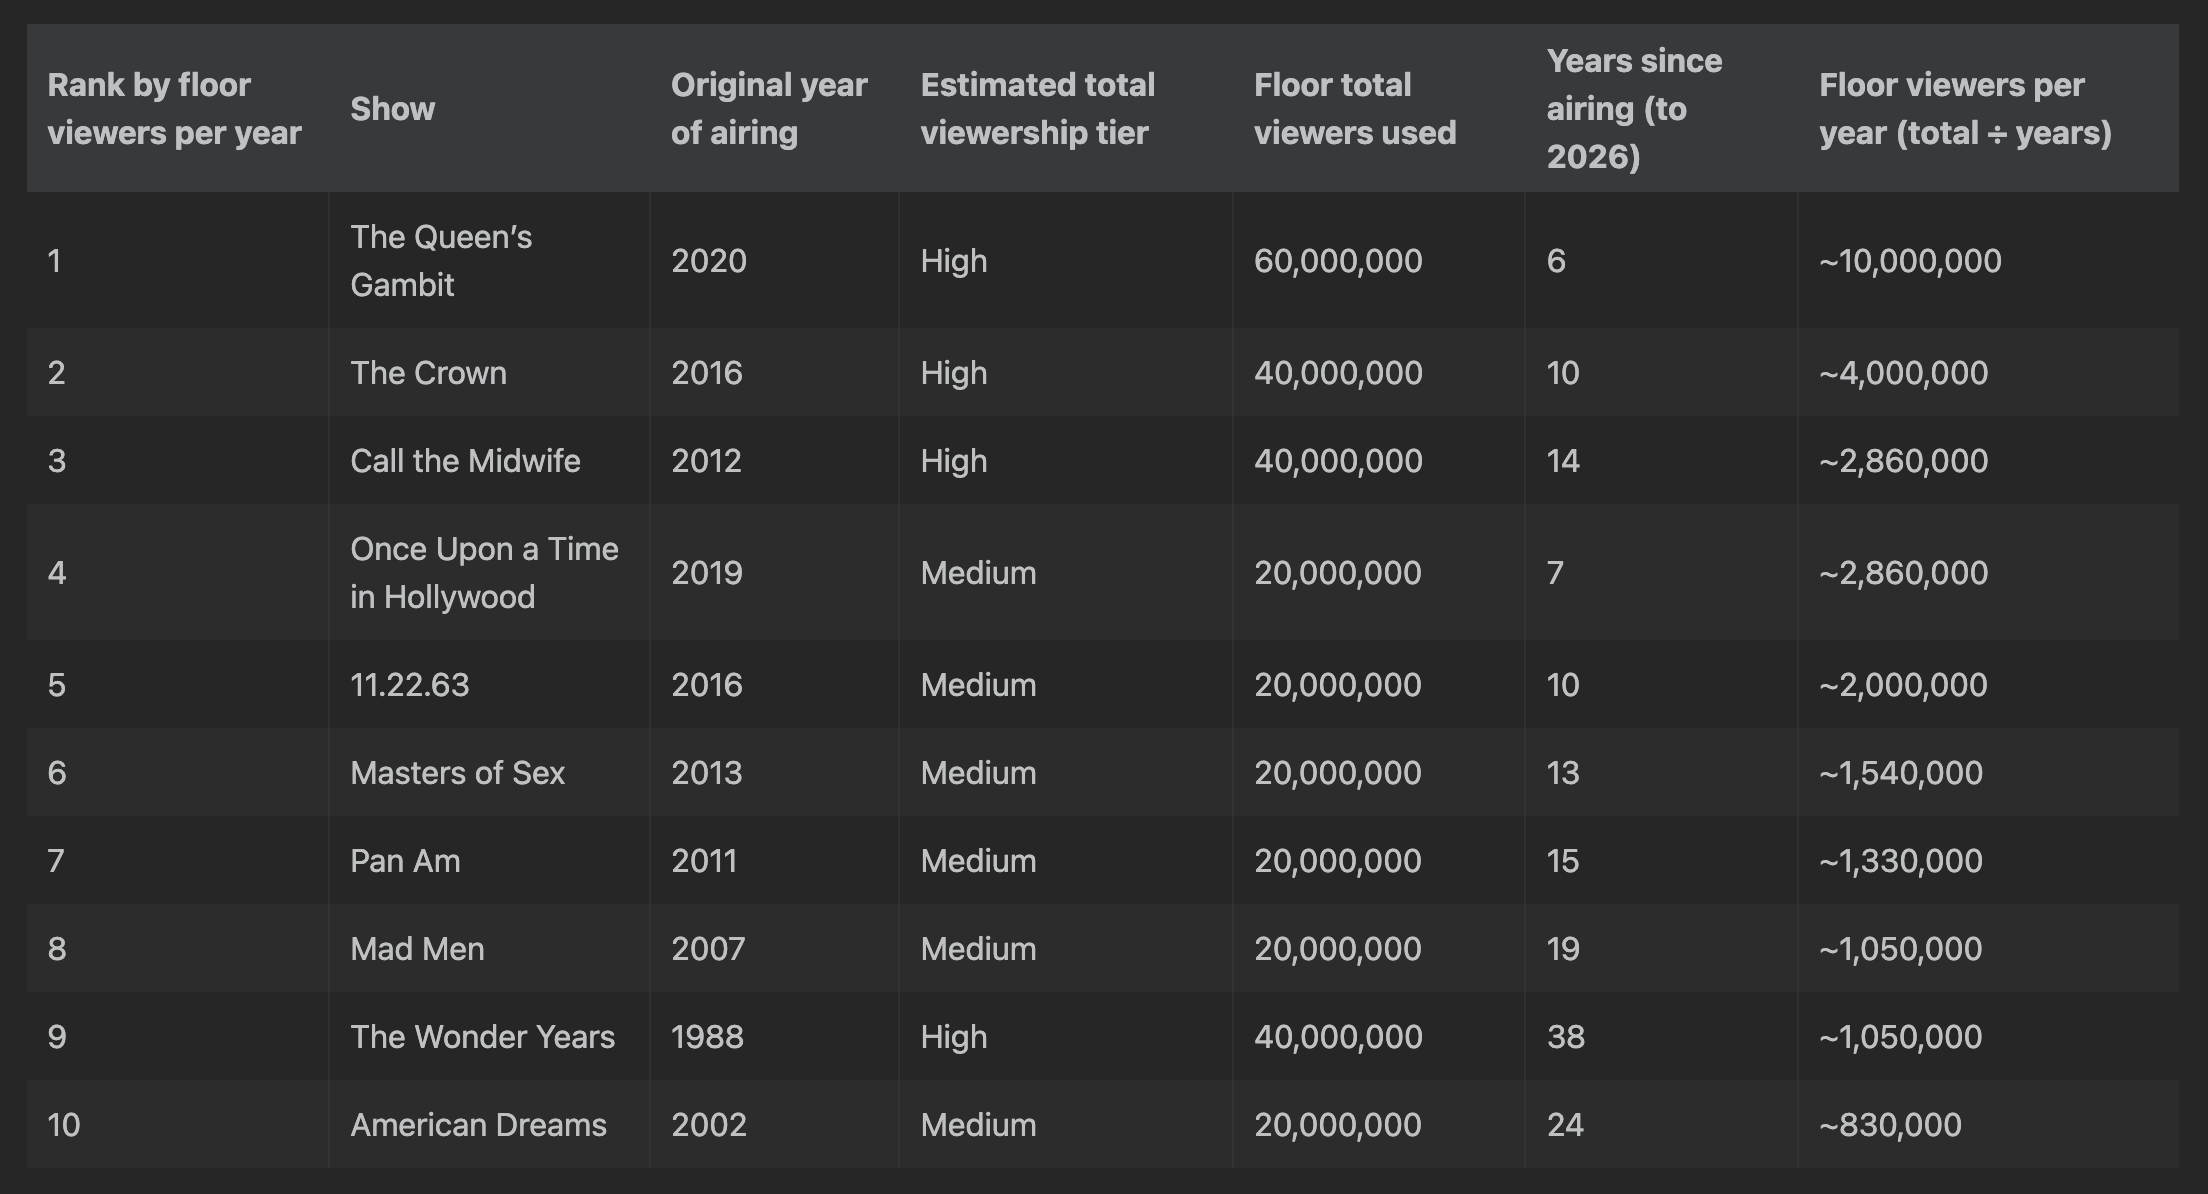Select 'The Crown' show cell
Viewport: 2208px width, 1194px height.
(x=428, y=373)
